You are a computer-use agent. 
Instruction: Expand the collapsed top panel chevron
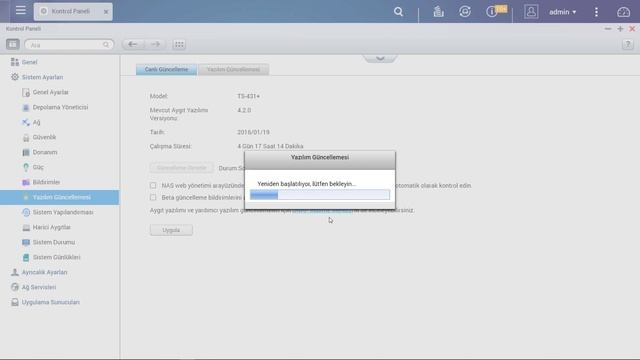(x=380, y=58)
